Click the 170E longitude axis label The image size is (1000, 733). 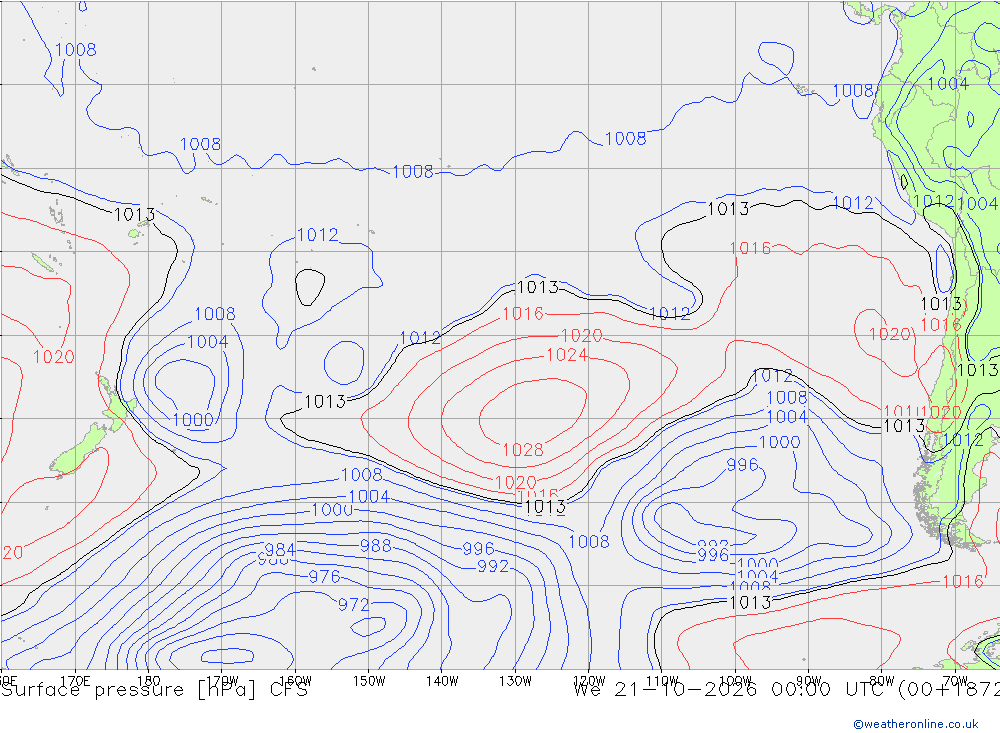(x=75, y=681)
